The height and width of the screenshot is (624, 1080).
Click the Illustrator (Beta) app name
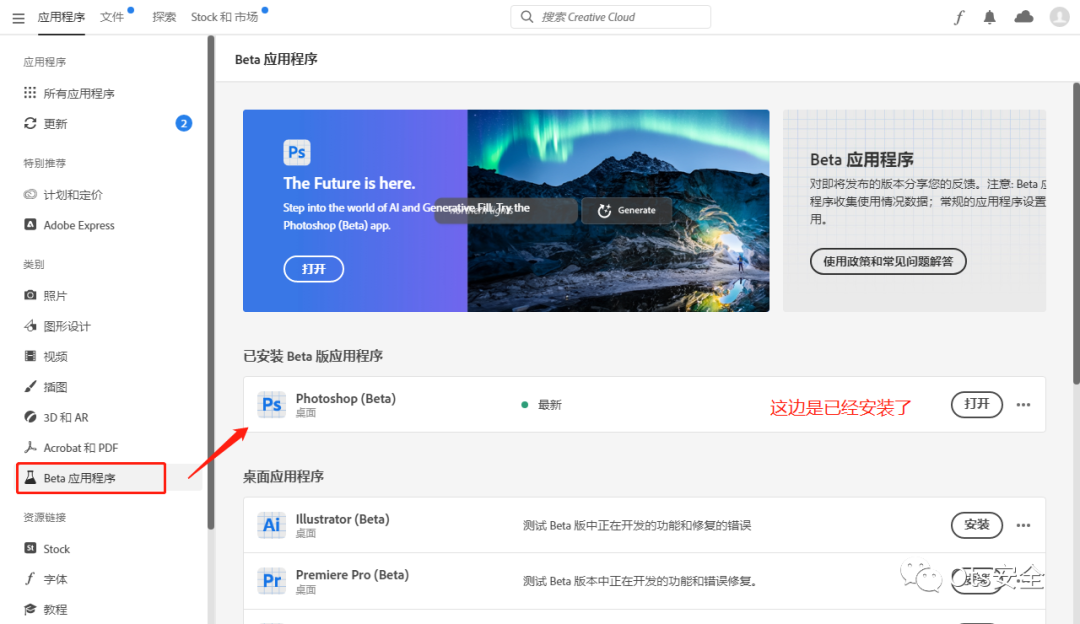tap(342, 519)
